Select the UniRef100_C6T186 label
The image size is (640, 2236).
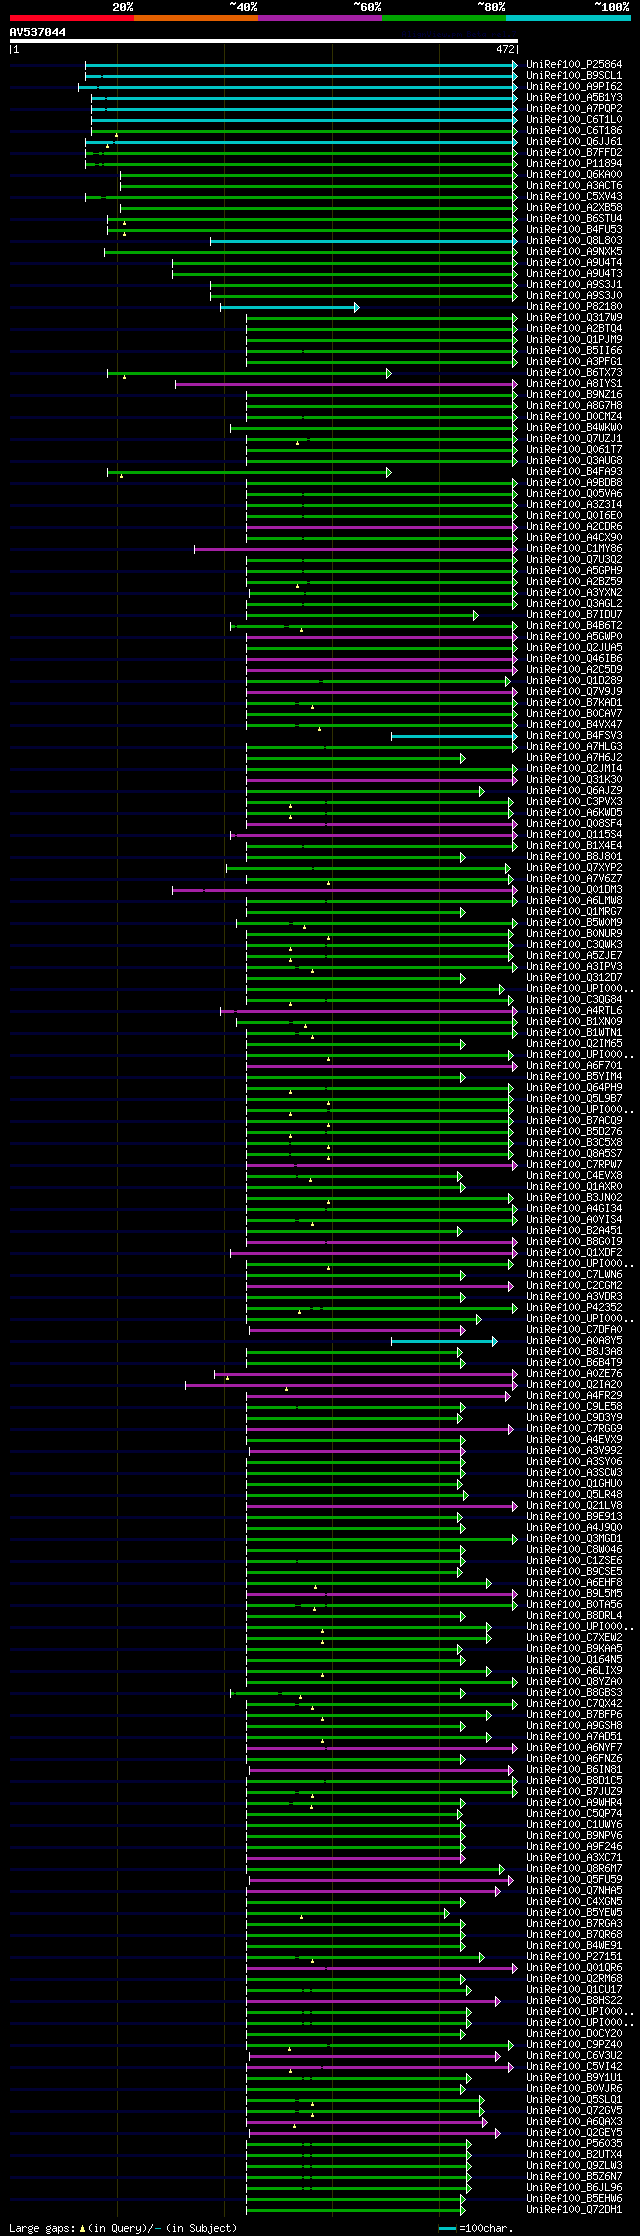click(x=574, y=131)
